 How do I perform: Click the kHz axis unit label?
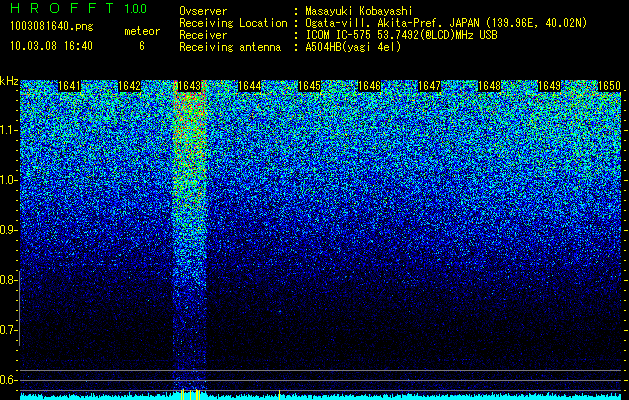pyautogui.click(x=9, y=81)
